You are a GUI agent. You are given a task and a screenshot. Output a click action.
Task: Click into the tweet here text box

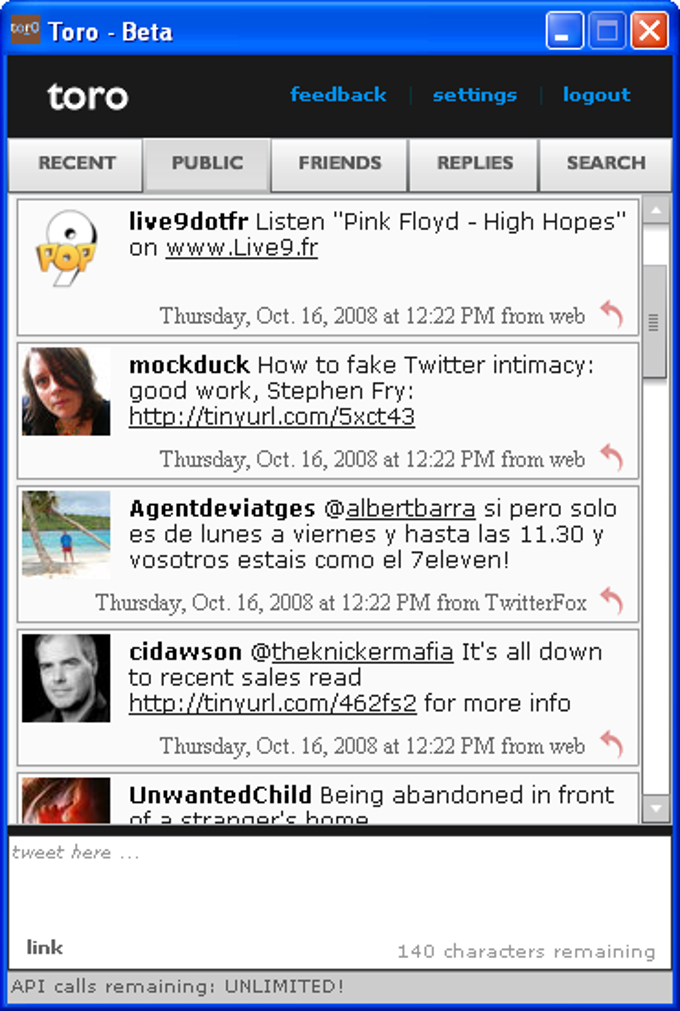pyautogui.click(x=340, y=887)
